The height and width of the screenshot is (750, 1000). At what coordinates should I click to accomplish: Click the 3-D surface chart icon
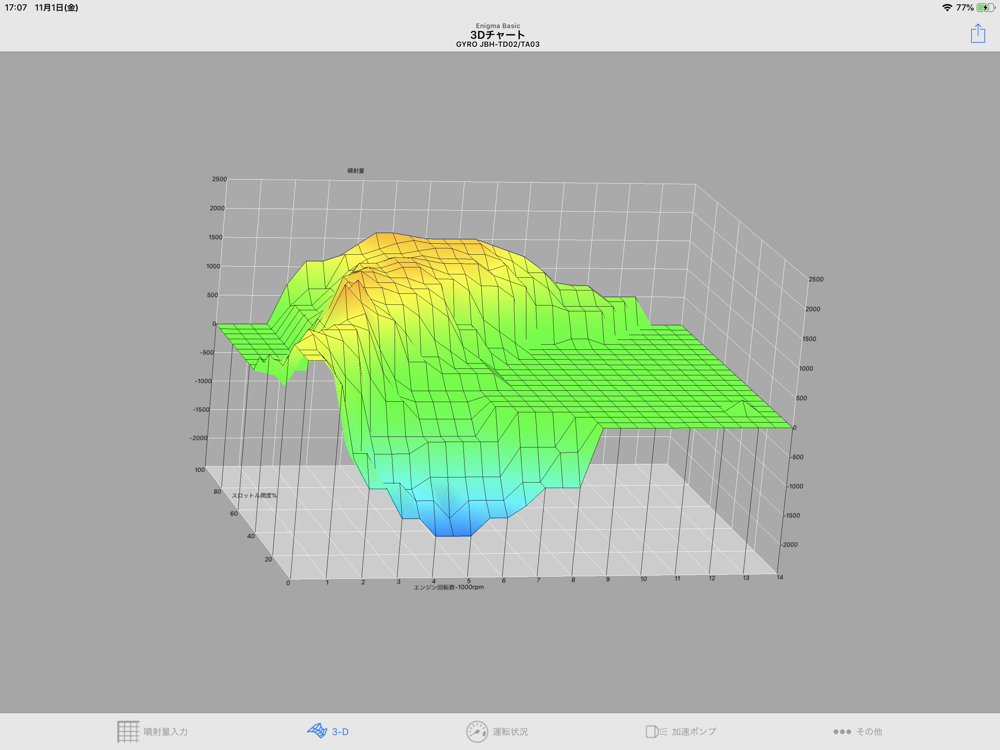coord(316,731)
